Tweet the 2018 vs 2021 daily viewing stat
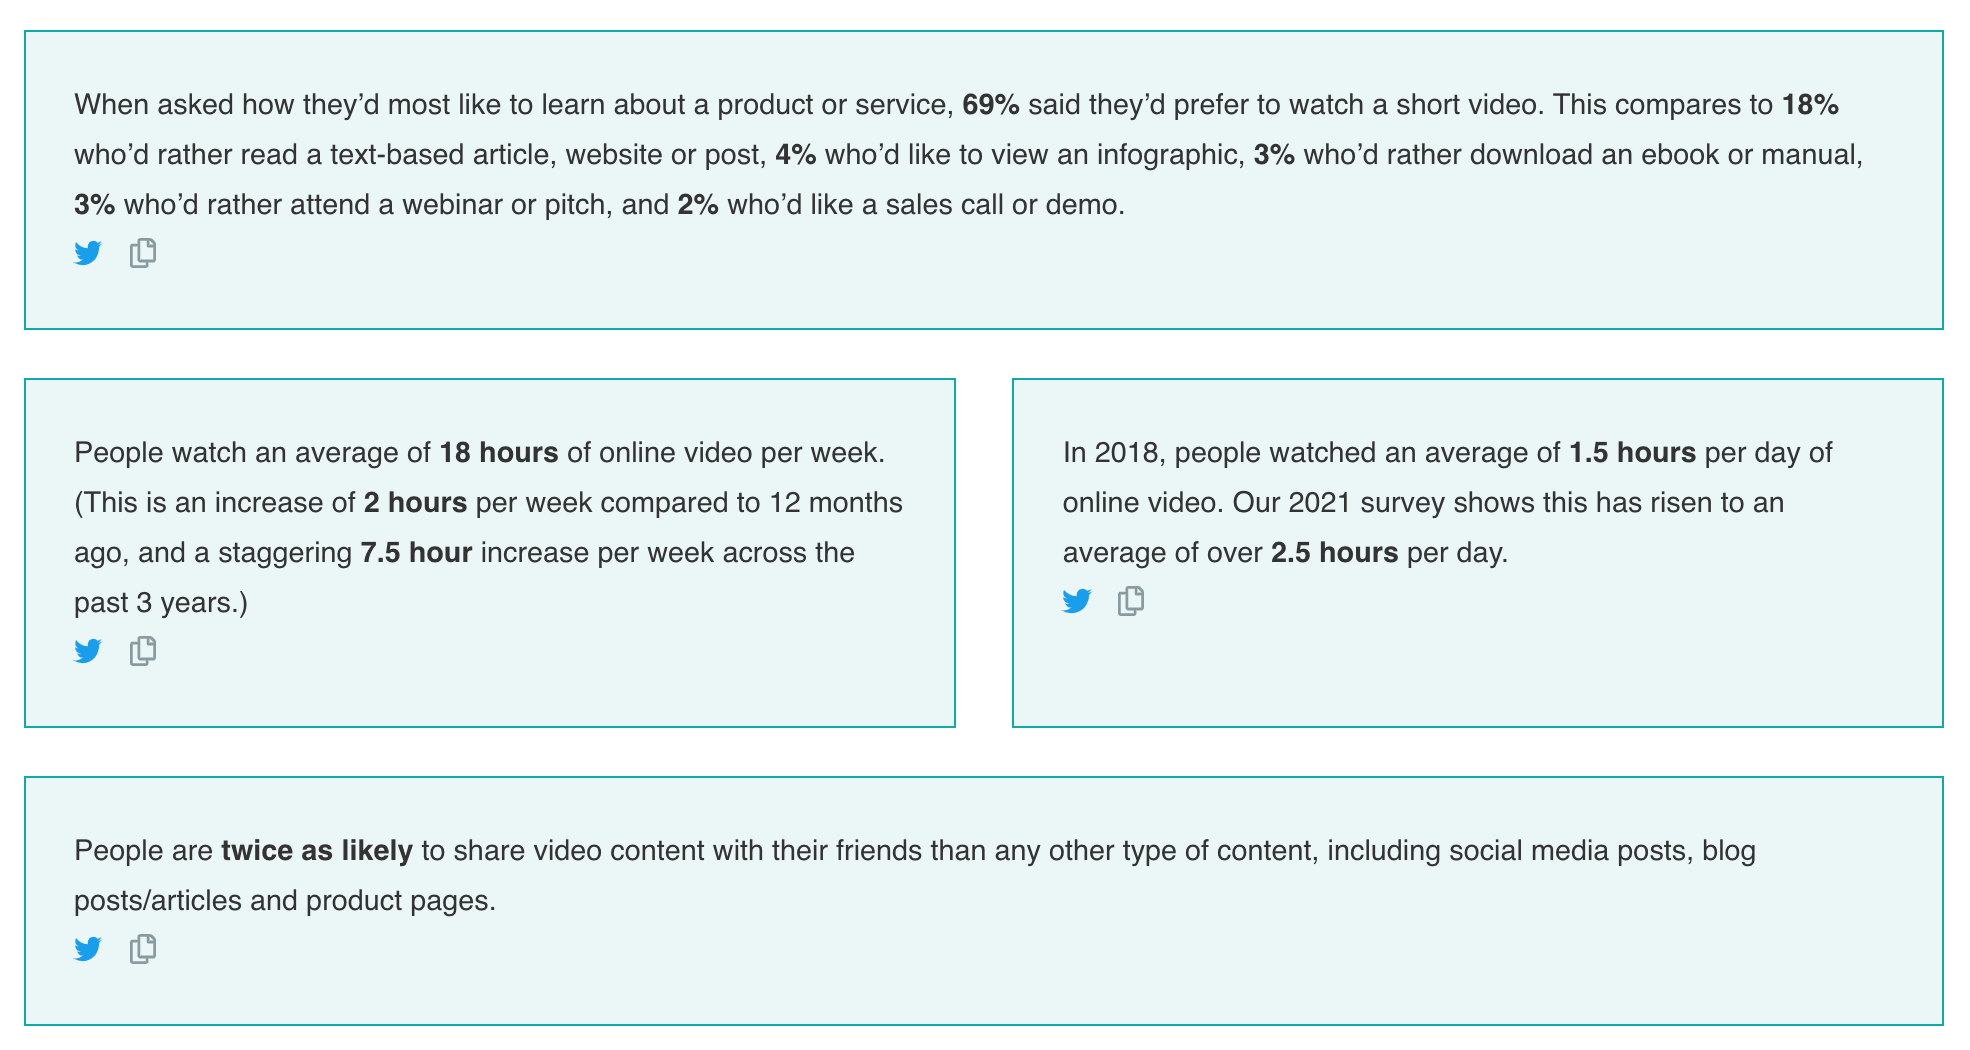1970x1050 pixels. (1077, 601)
